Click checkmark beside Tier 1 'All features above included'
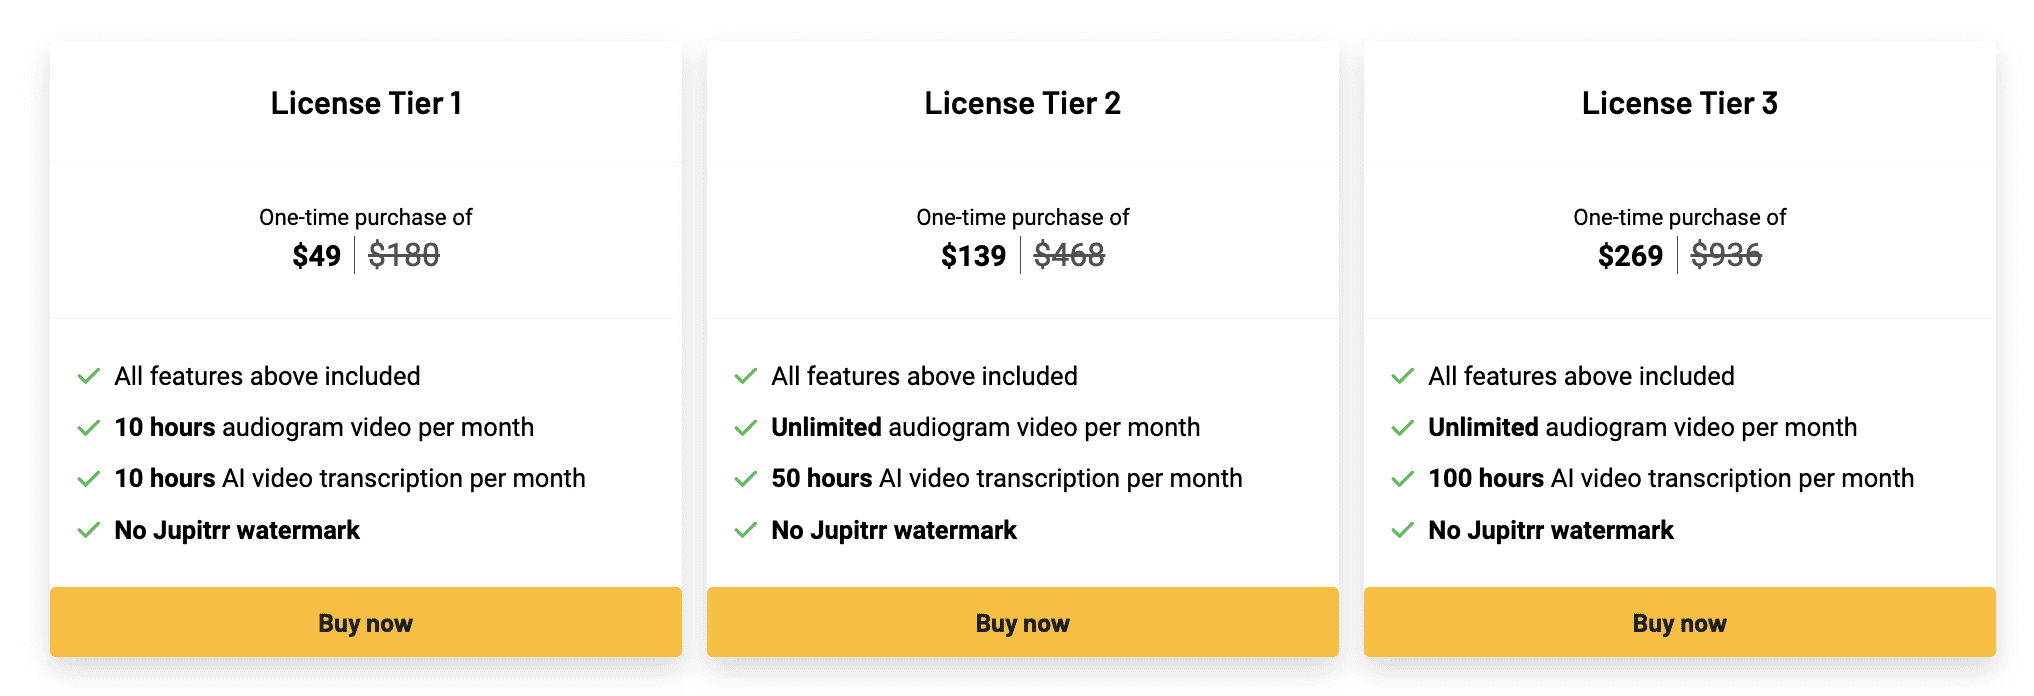 click(89, 376)
